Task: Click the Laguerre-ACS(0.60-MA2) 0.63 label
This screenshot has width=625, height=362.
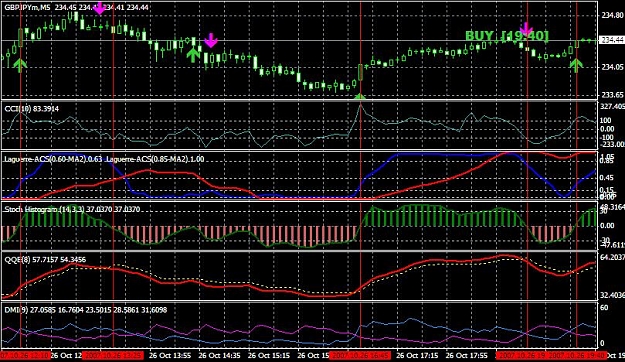Action: [53, 159]
